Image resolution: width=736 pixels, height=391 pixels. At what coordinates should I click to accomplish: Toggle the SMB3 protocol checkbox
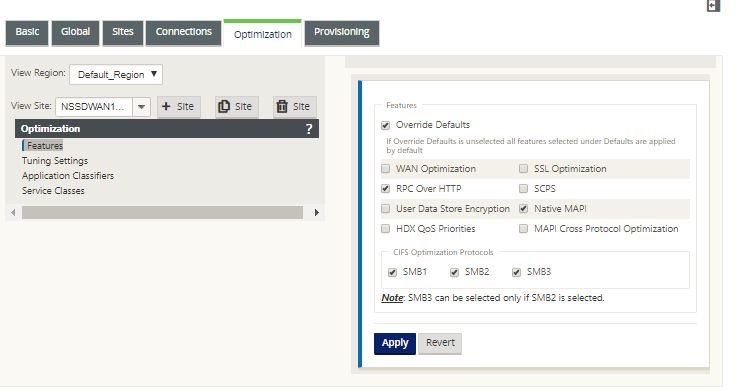coord(516,272)
